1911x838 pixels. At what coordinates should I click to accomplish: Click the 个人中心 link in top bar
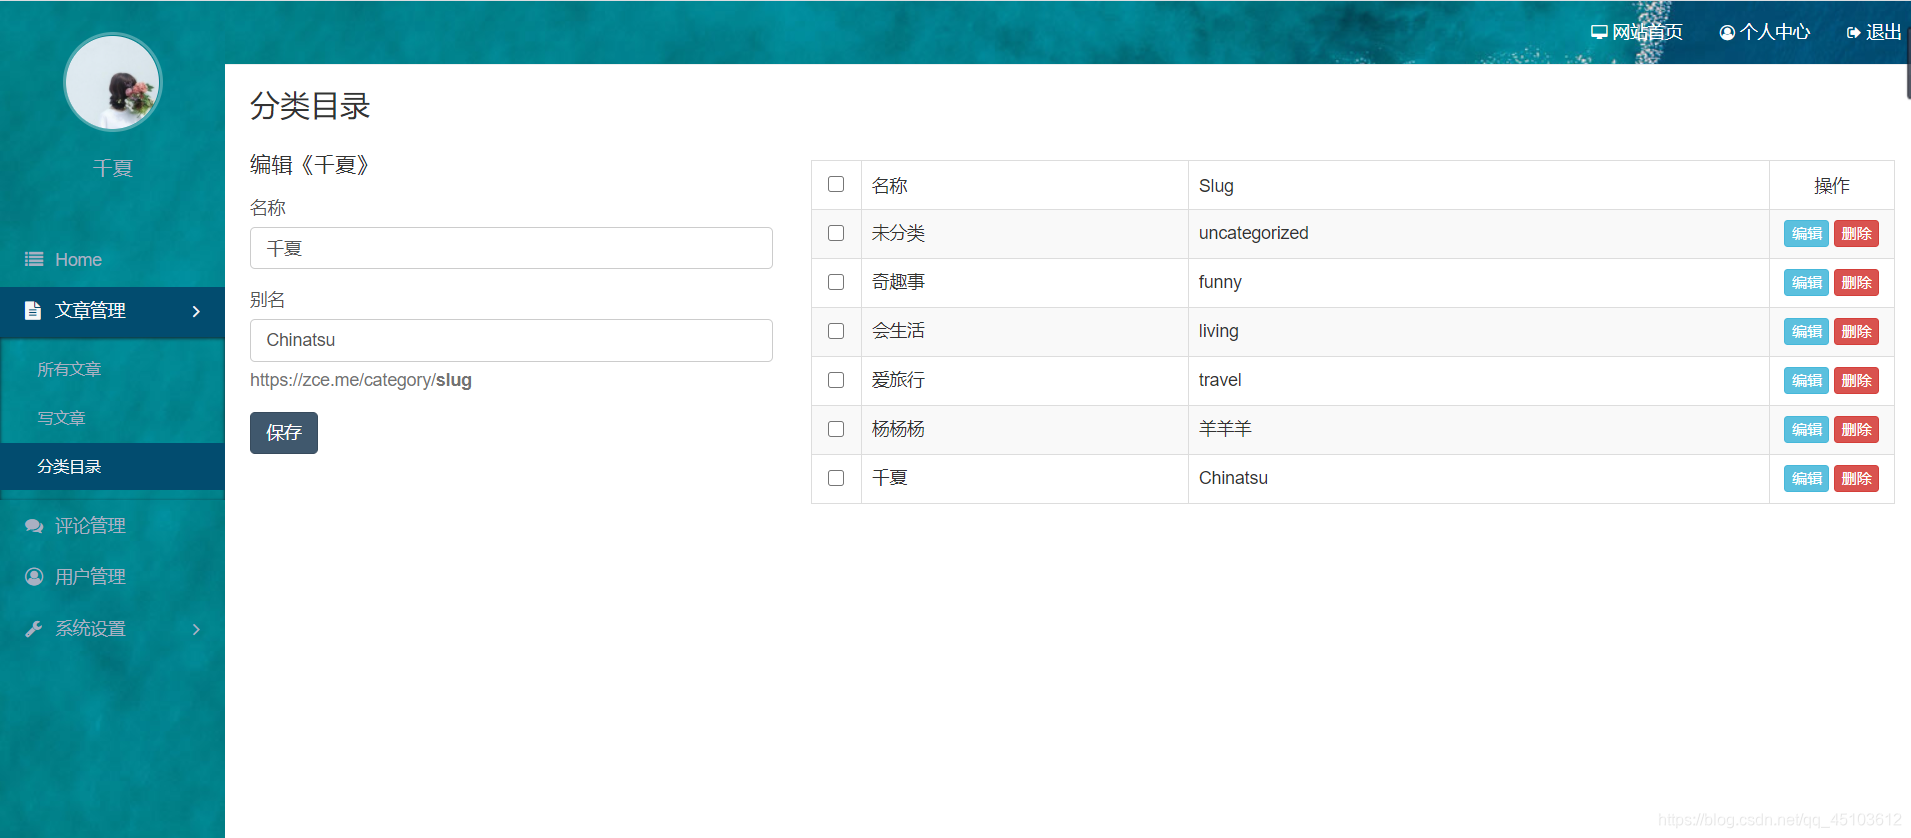pyautogui.click(x=1765, y=32)
